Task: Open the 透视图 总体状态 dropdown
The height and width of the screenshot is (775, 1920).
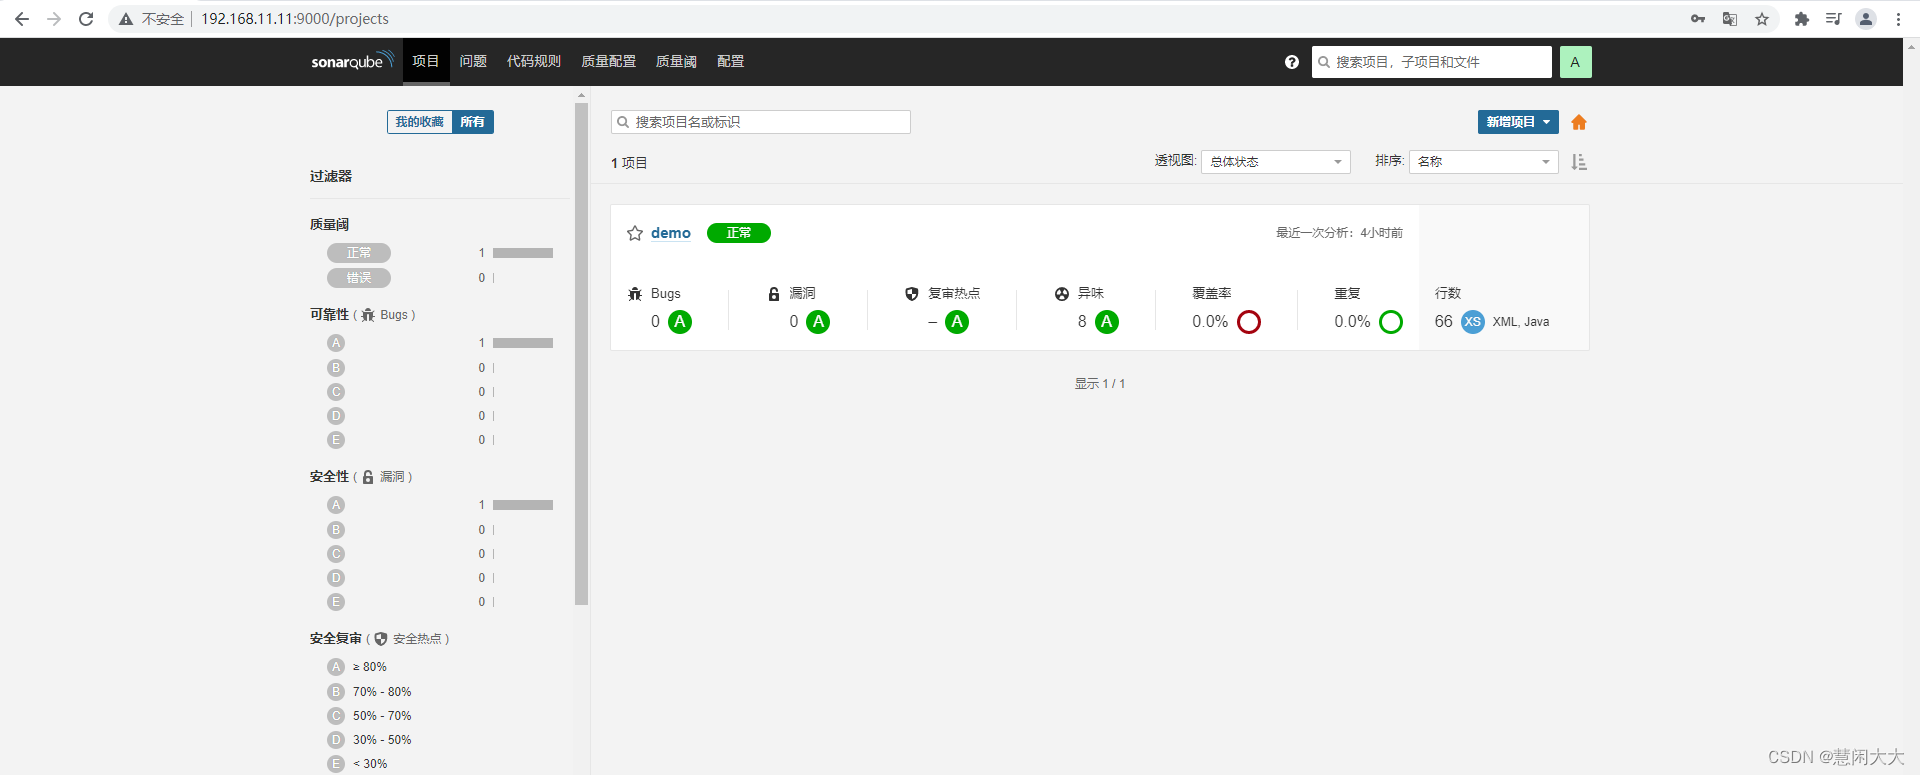Action: (1276, 162)
